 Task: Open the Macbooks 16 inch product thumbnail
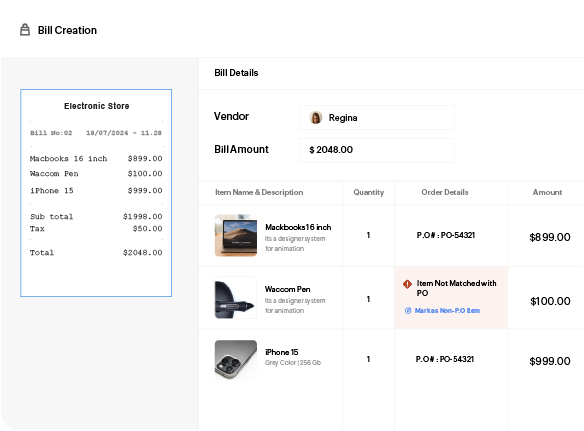[236, 235]
